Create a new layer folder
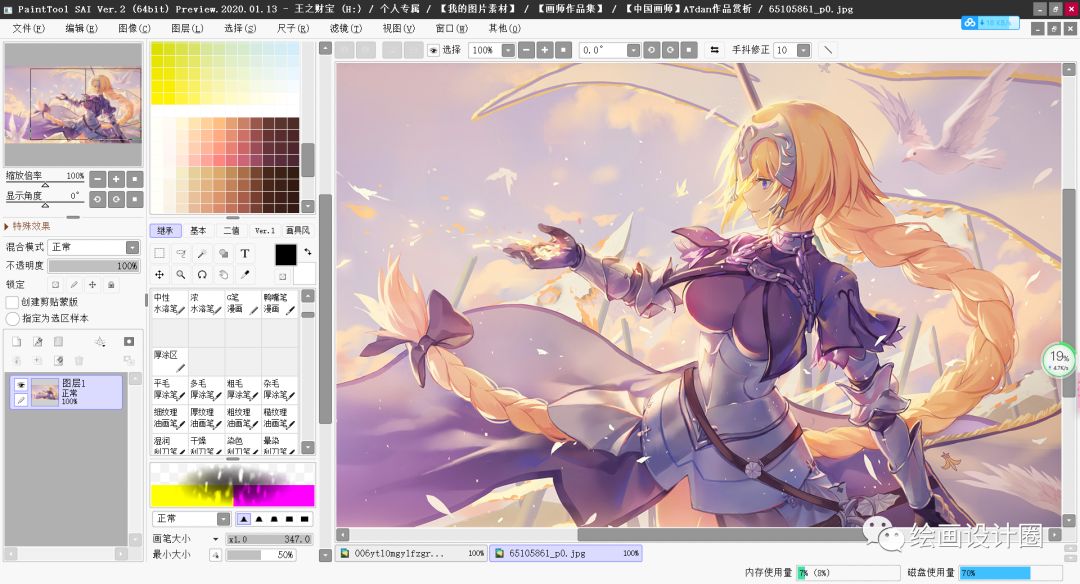Viewport: 1080px width, 584px height. [x=59, y=342]
